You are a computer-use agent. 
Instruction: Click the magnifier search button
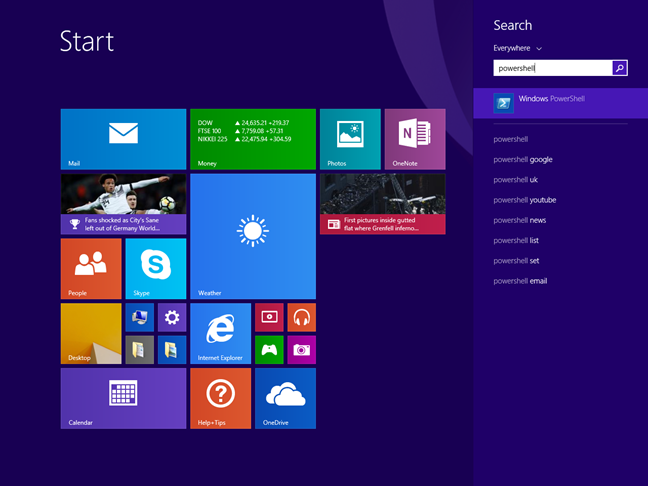619,68
